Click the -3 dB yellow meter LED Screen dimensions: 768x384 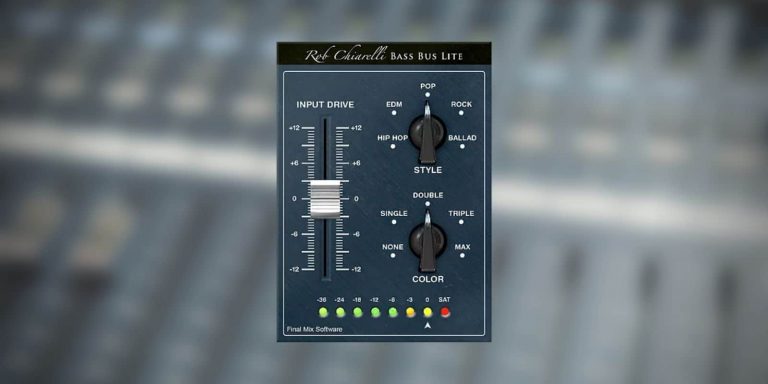[410, 312]
